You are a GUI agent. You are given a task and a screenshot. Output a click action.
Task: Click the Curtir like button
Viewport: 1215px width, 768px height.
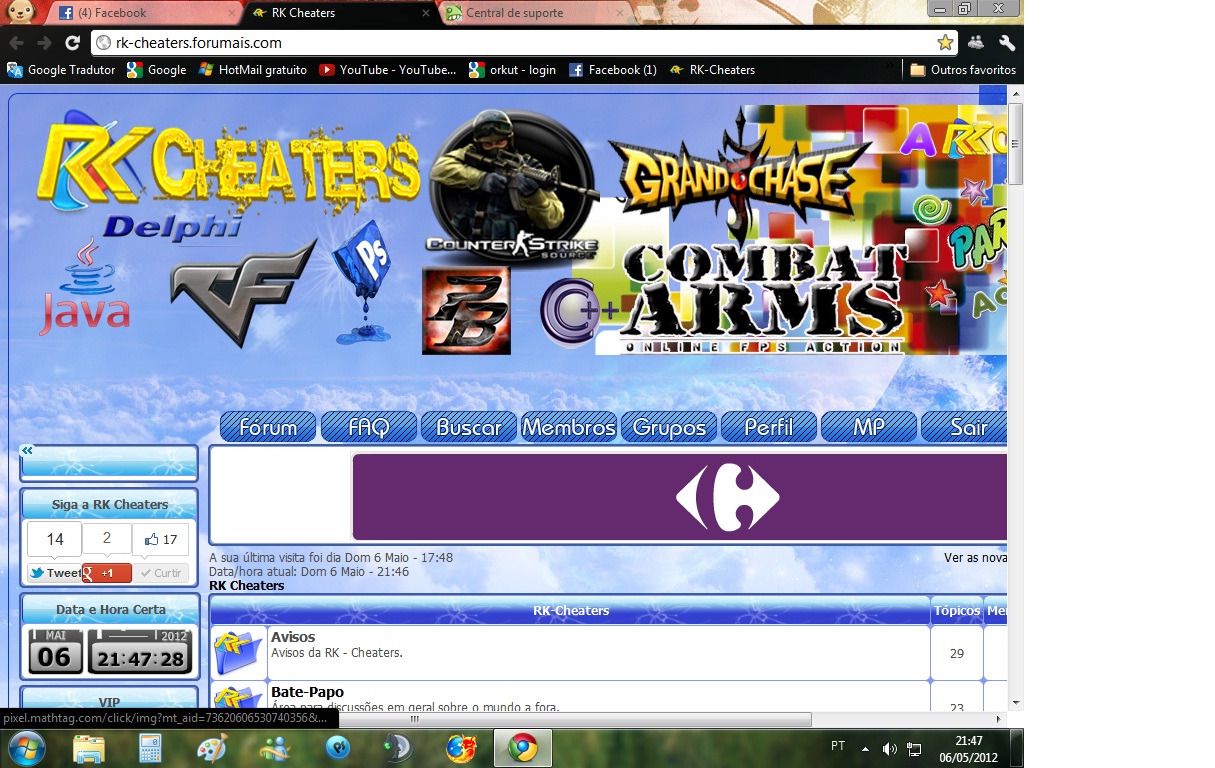point(161,573)
